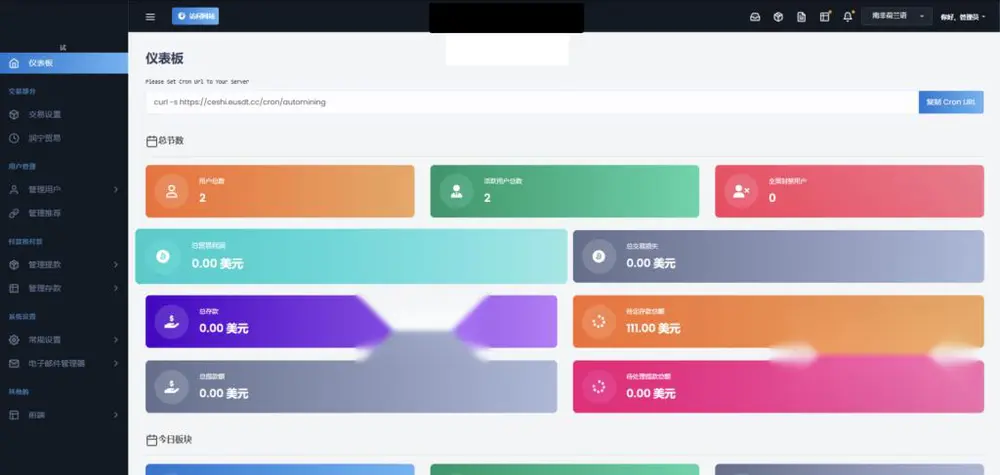Click the table layout icon with orange dot

click(x=825, y=17)
